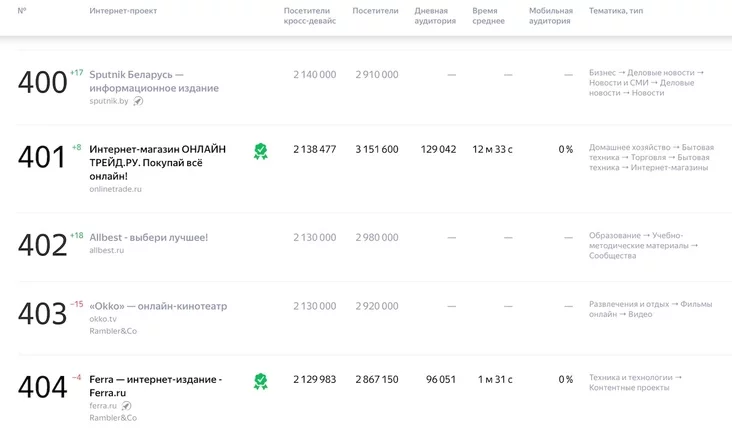Click the value 2 129 983

[x=315, y=379]
